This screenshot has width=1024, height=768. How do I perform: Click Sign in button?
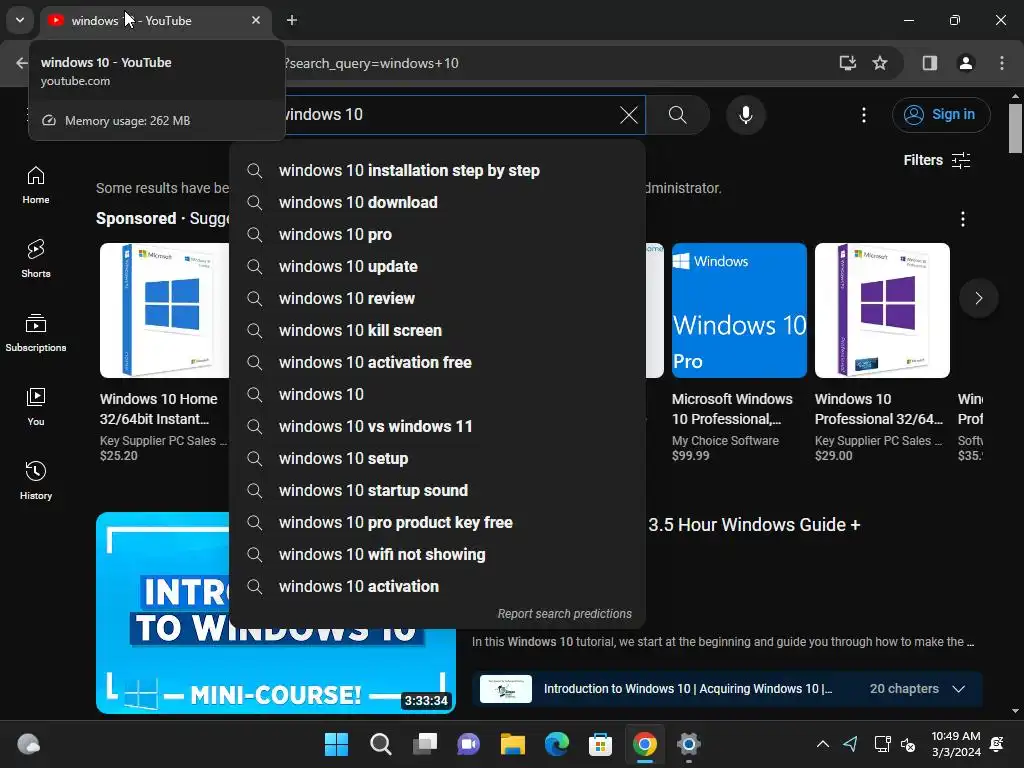941,115
